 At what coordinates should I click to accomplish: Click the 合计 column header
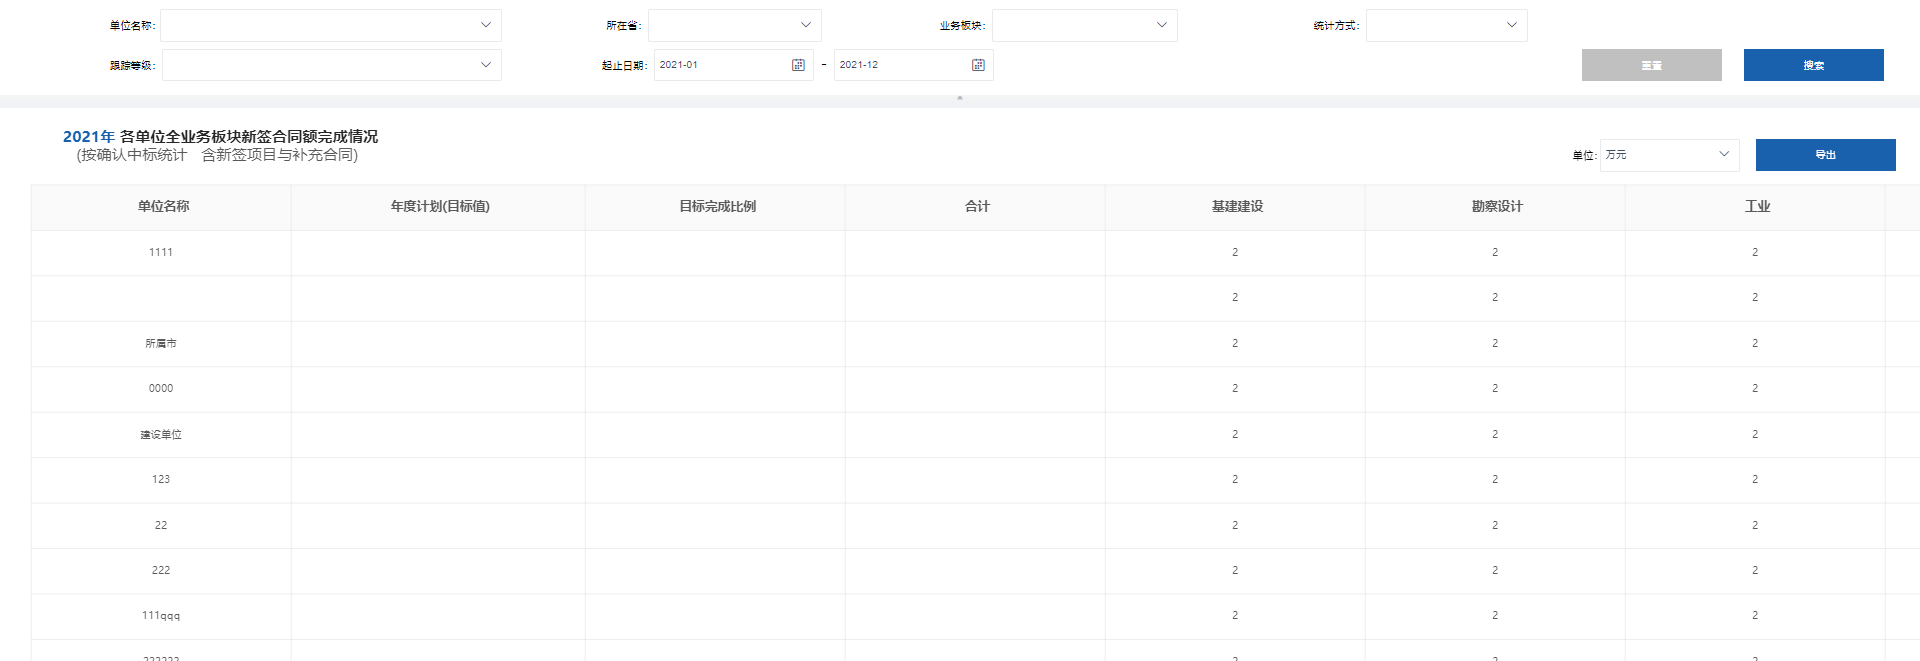click(977, 206)
